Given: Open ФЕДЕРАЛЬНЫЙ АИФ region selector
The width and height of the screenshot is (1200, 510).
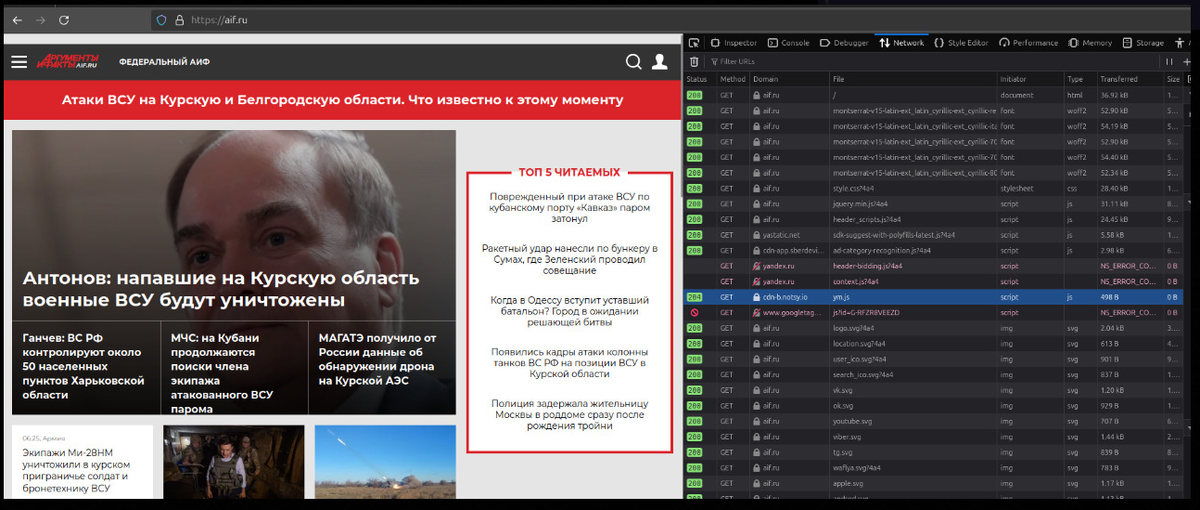Looking at the screenshot, I should click(x=164, y=62).
